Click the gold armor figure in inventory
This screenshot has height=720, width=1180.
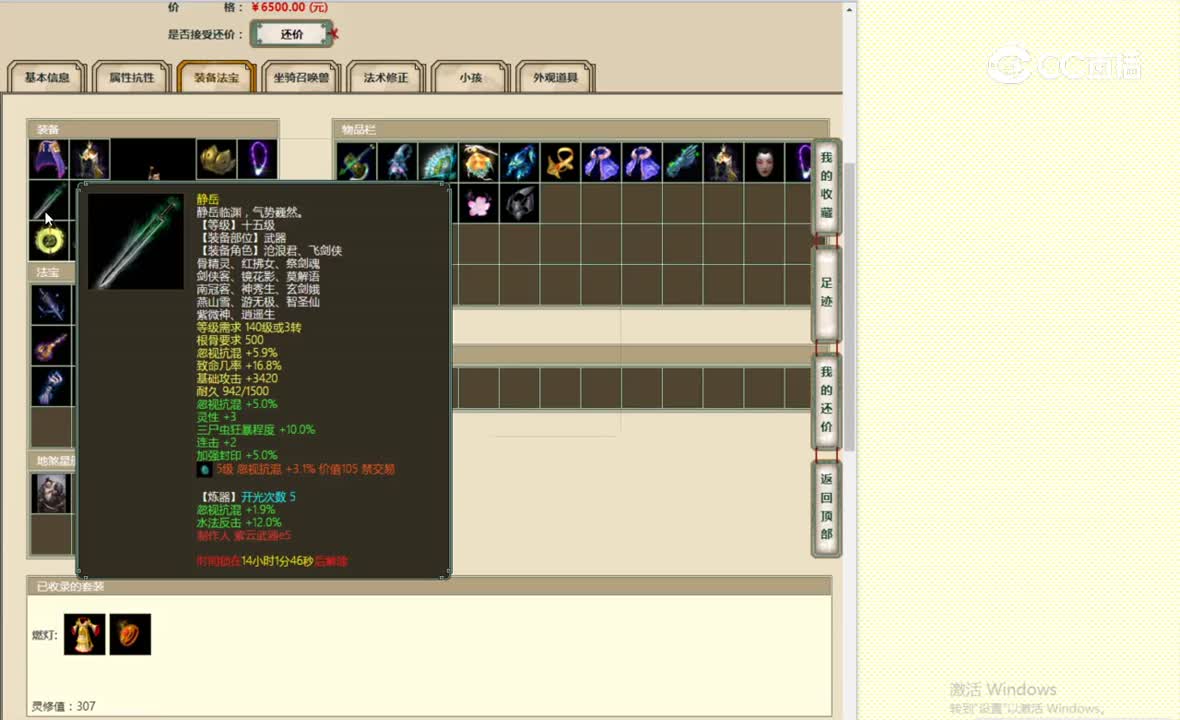(723, 162)
